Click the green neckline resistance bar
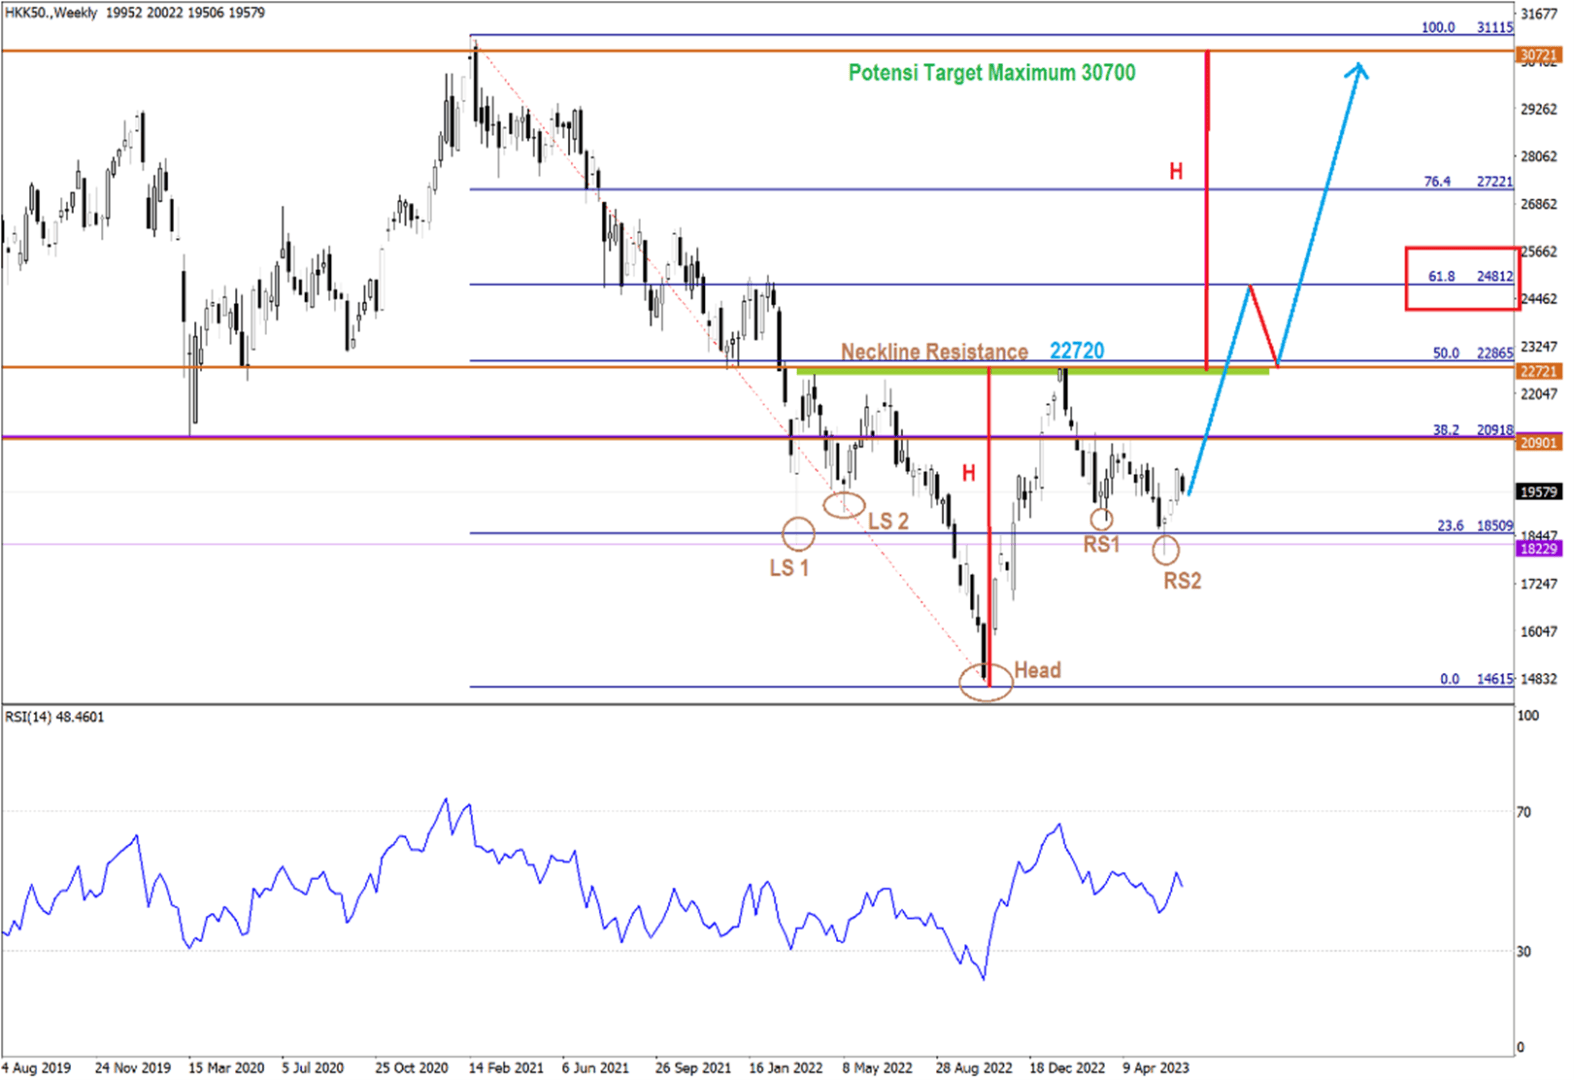 1032,371
